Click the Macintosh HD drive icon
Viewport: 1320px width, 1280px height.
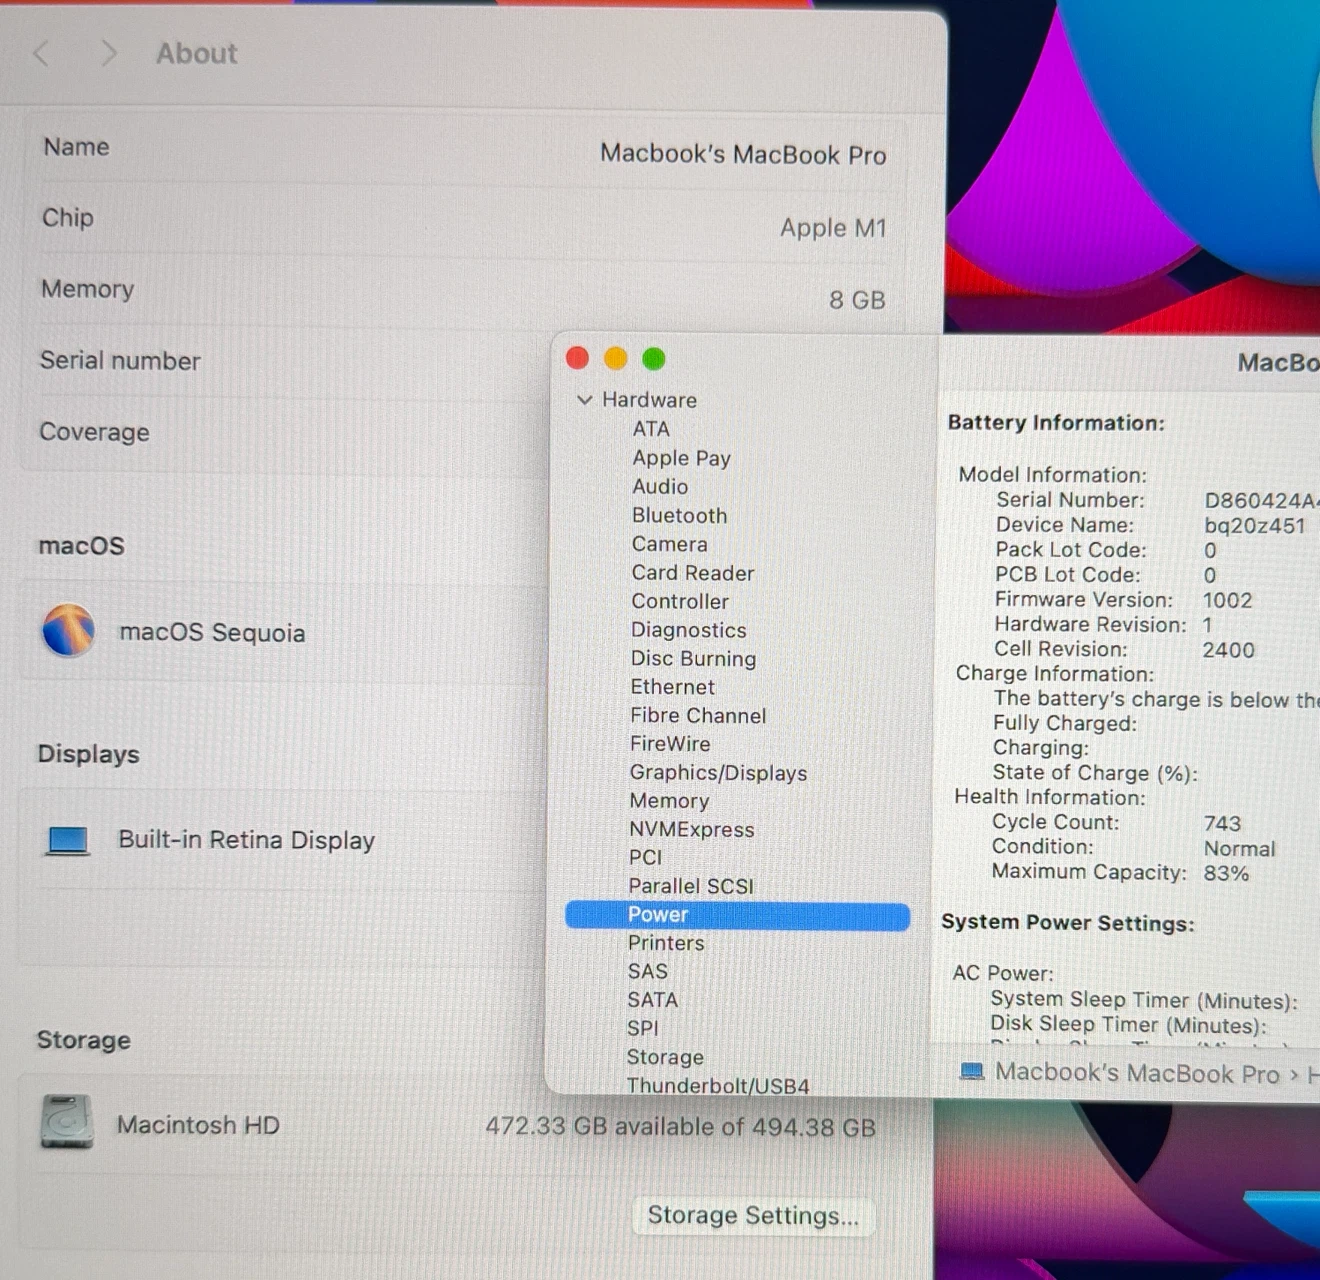pos(67,1121)
